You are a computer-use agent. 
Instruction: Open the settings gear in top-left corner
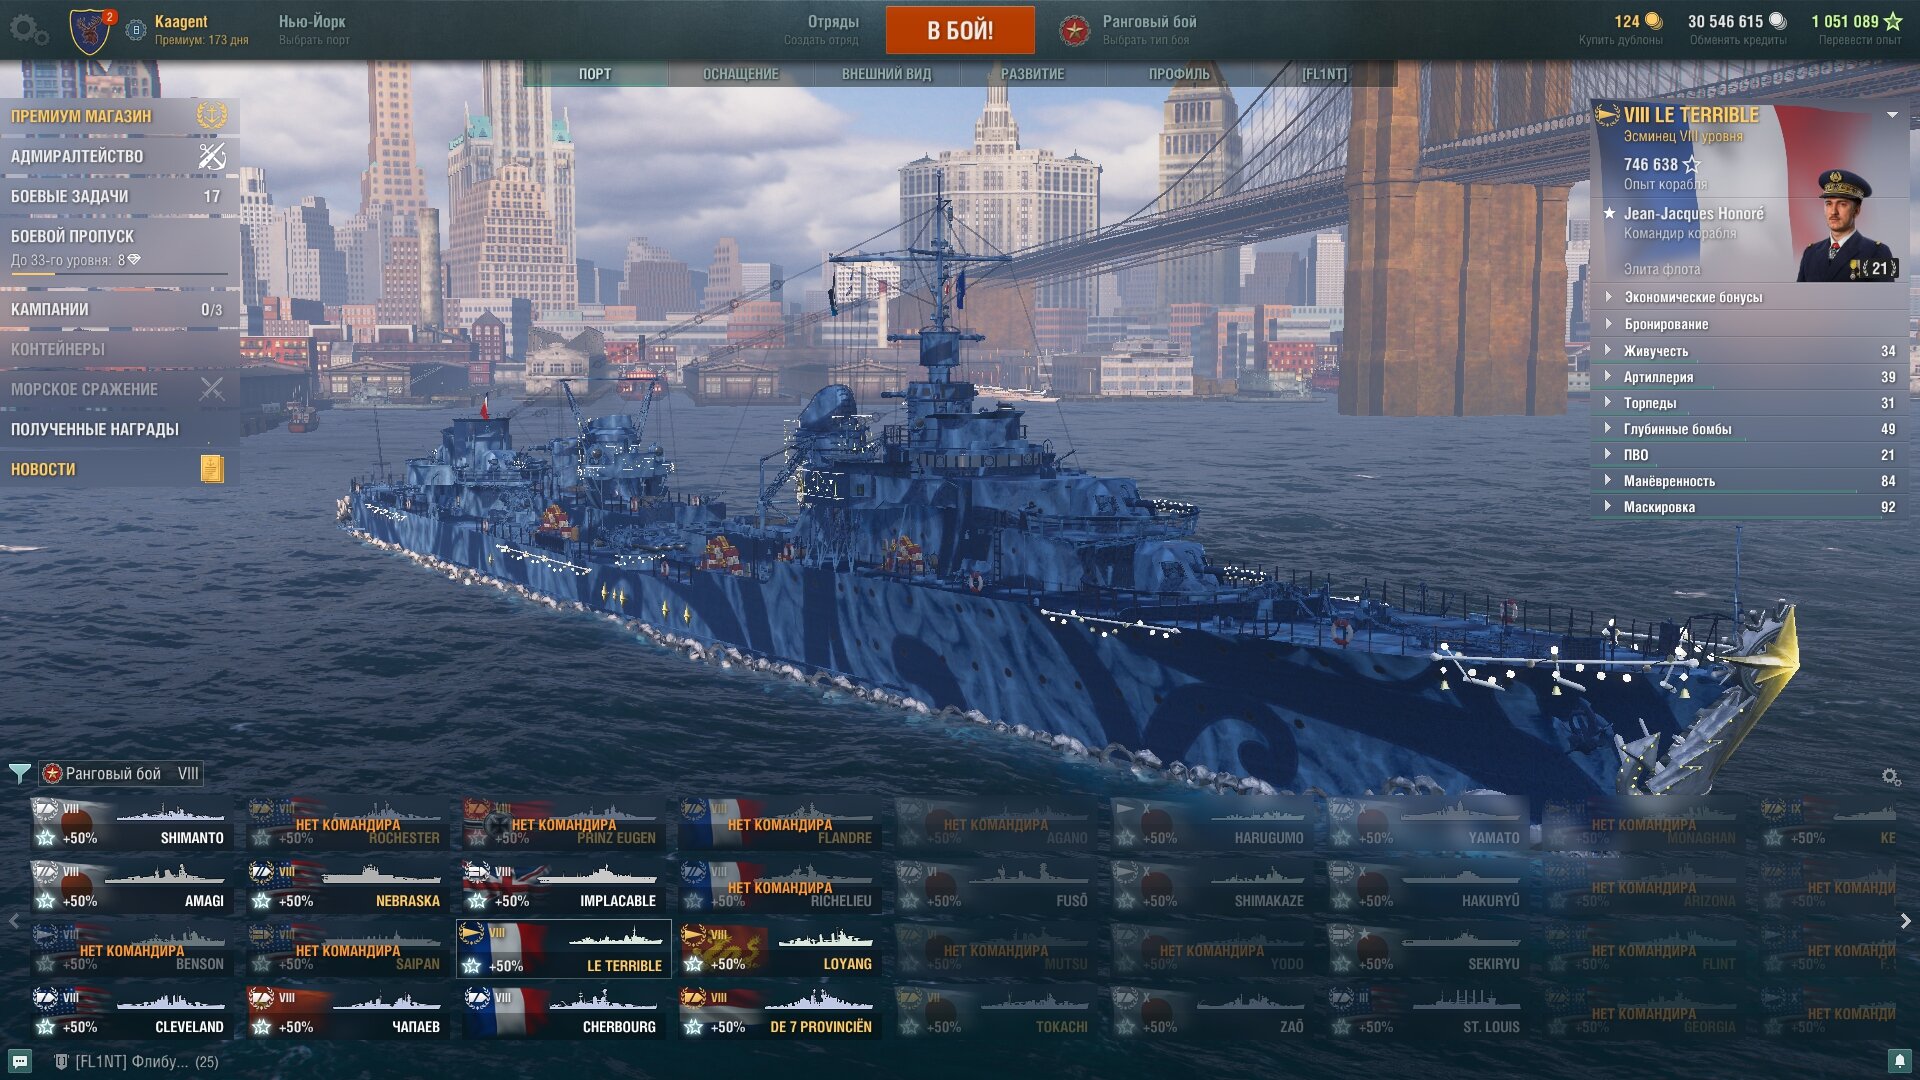point(28,30)
